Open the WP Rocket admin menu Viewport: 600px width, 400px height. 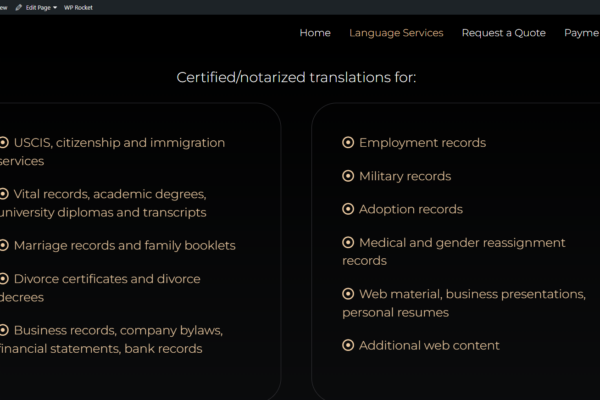point(78,8)
